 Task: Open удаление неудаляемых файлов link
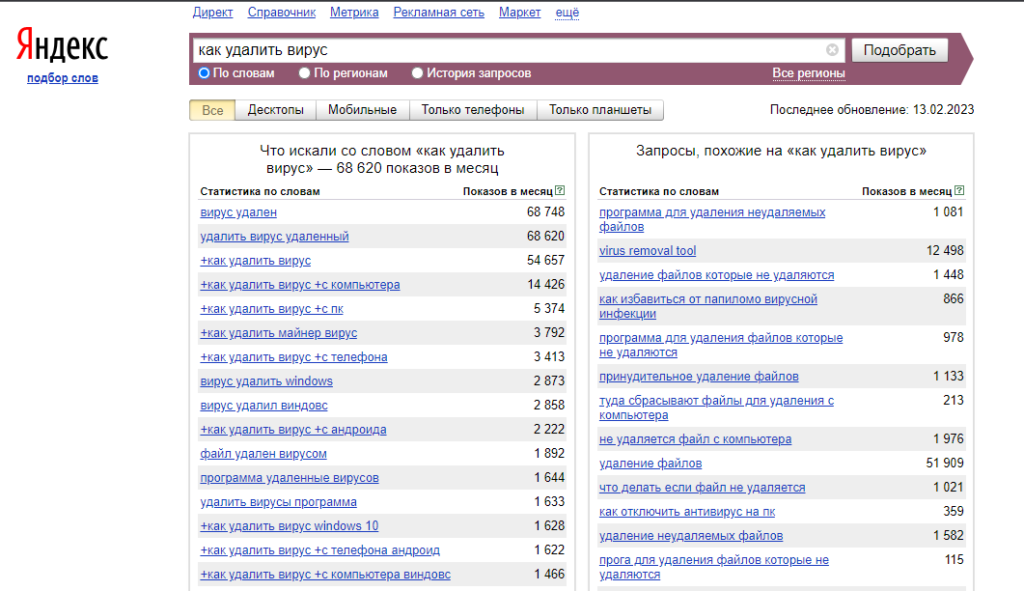[691, 536]
